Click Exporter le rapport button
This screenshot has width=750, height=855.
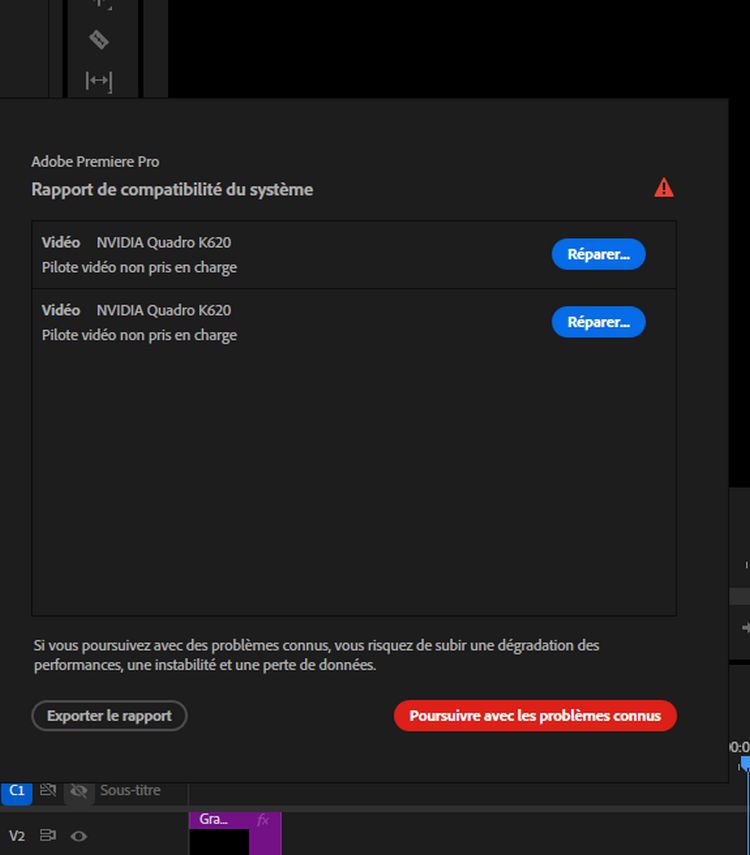point(109,715)
